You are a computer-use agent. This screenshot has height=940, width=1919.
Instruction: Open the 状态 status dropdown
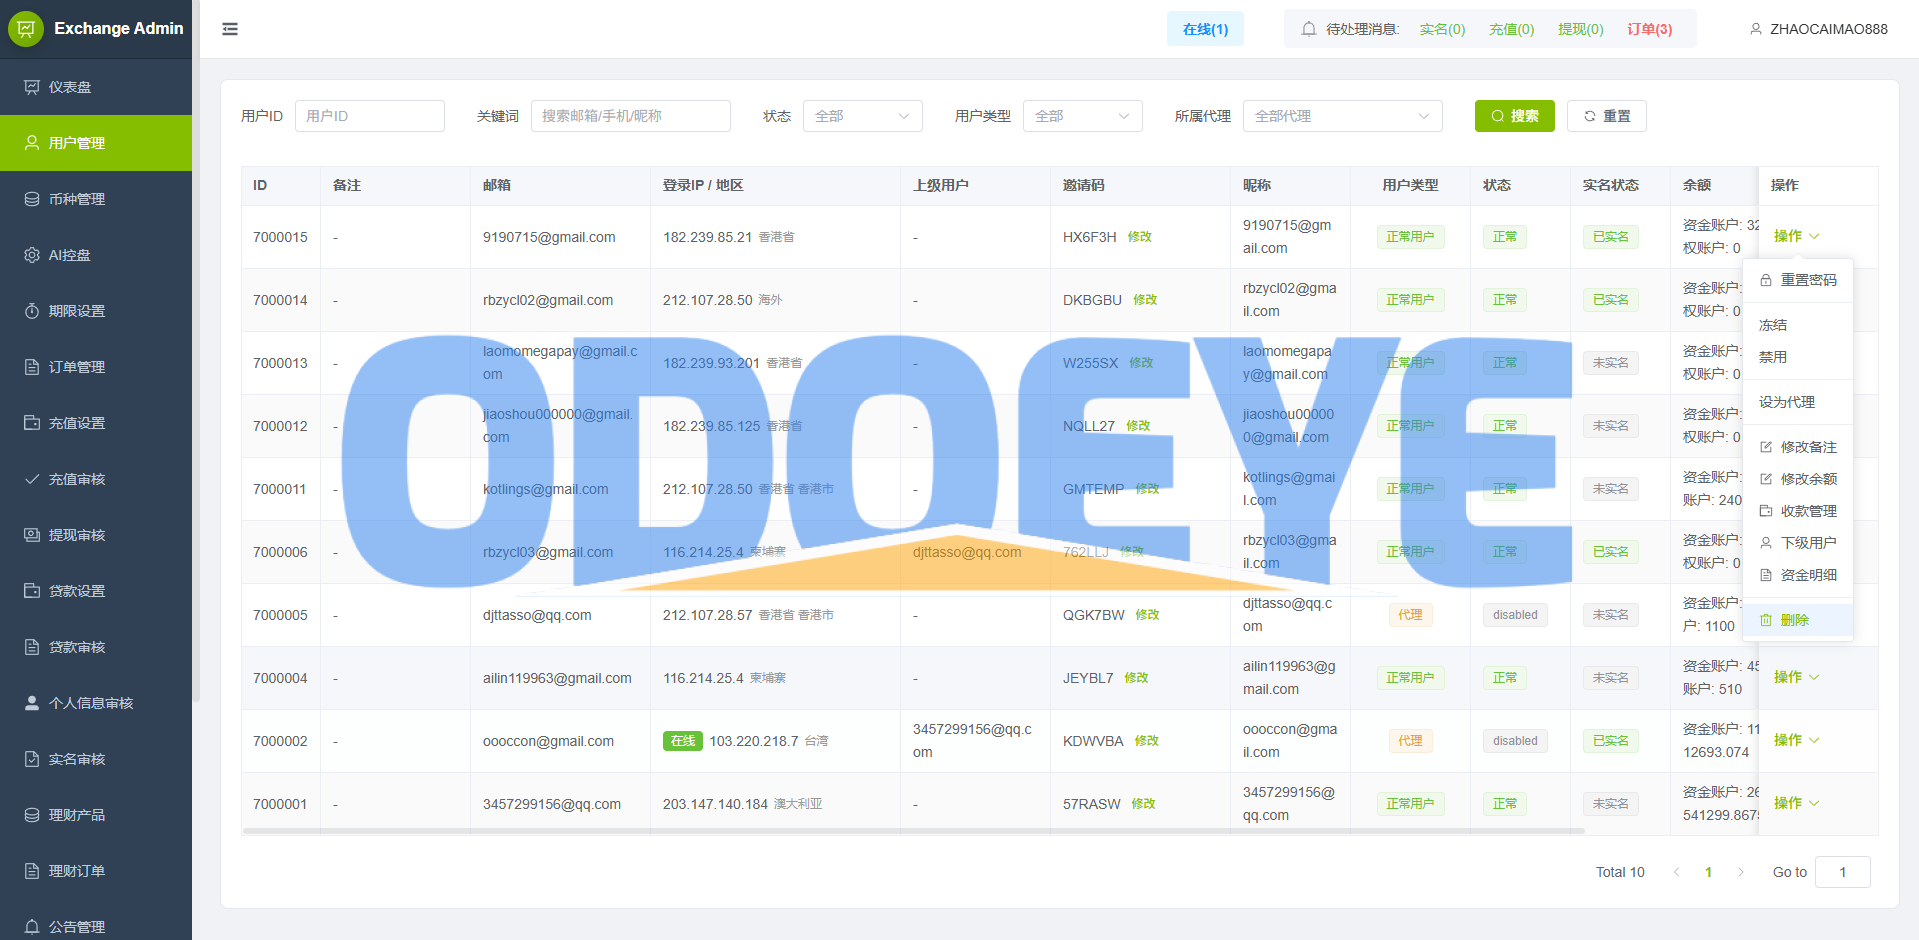click(x=862, y=115)
